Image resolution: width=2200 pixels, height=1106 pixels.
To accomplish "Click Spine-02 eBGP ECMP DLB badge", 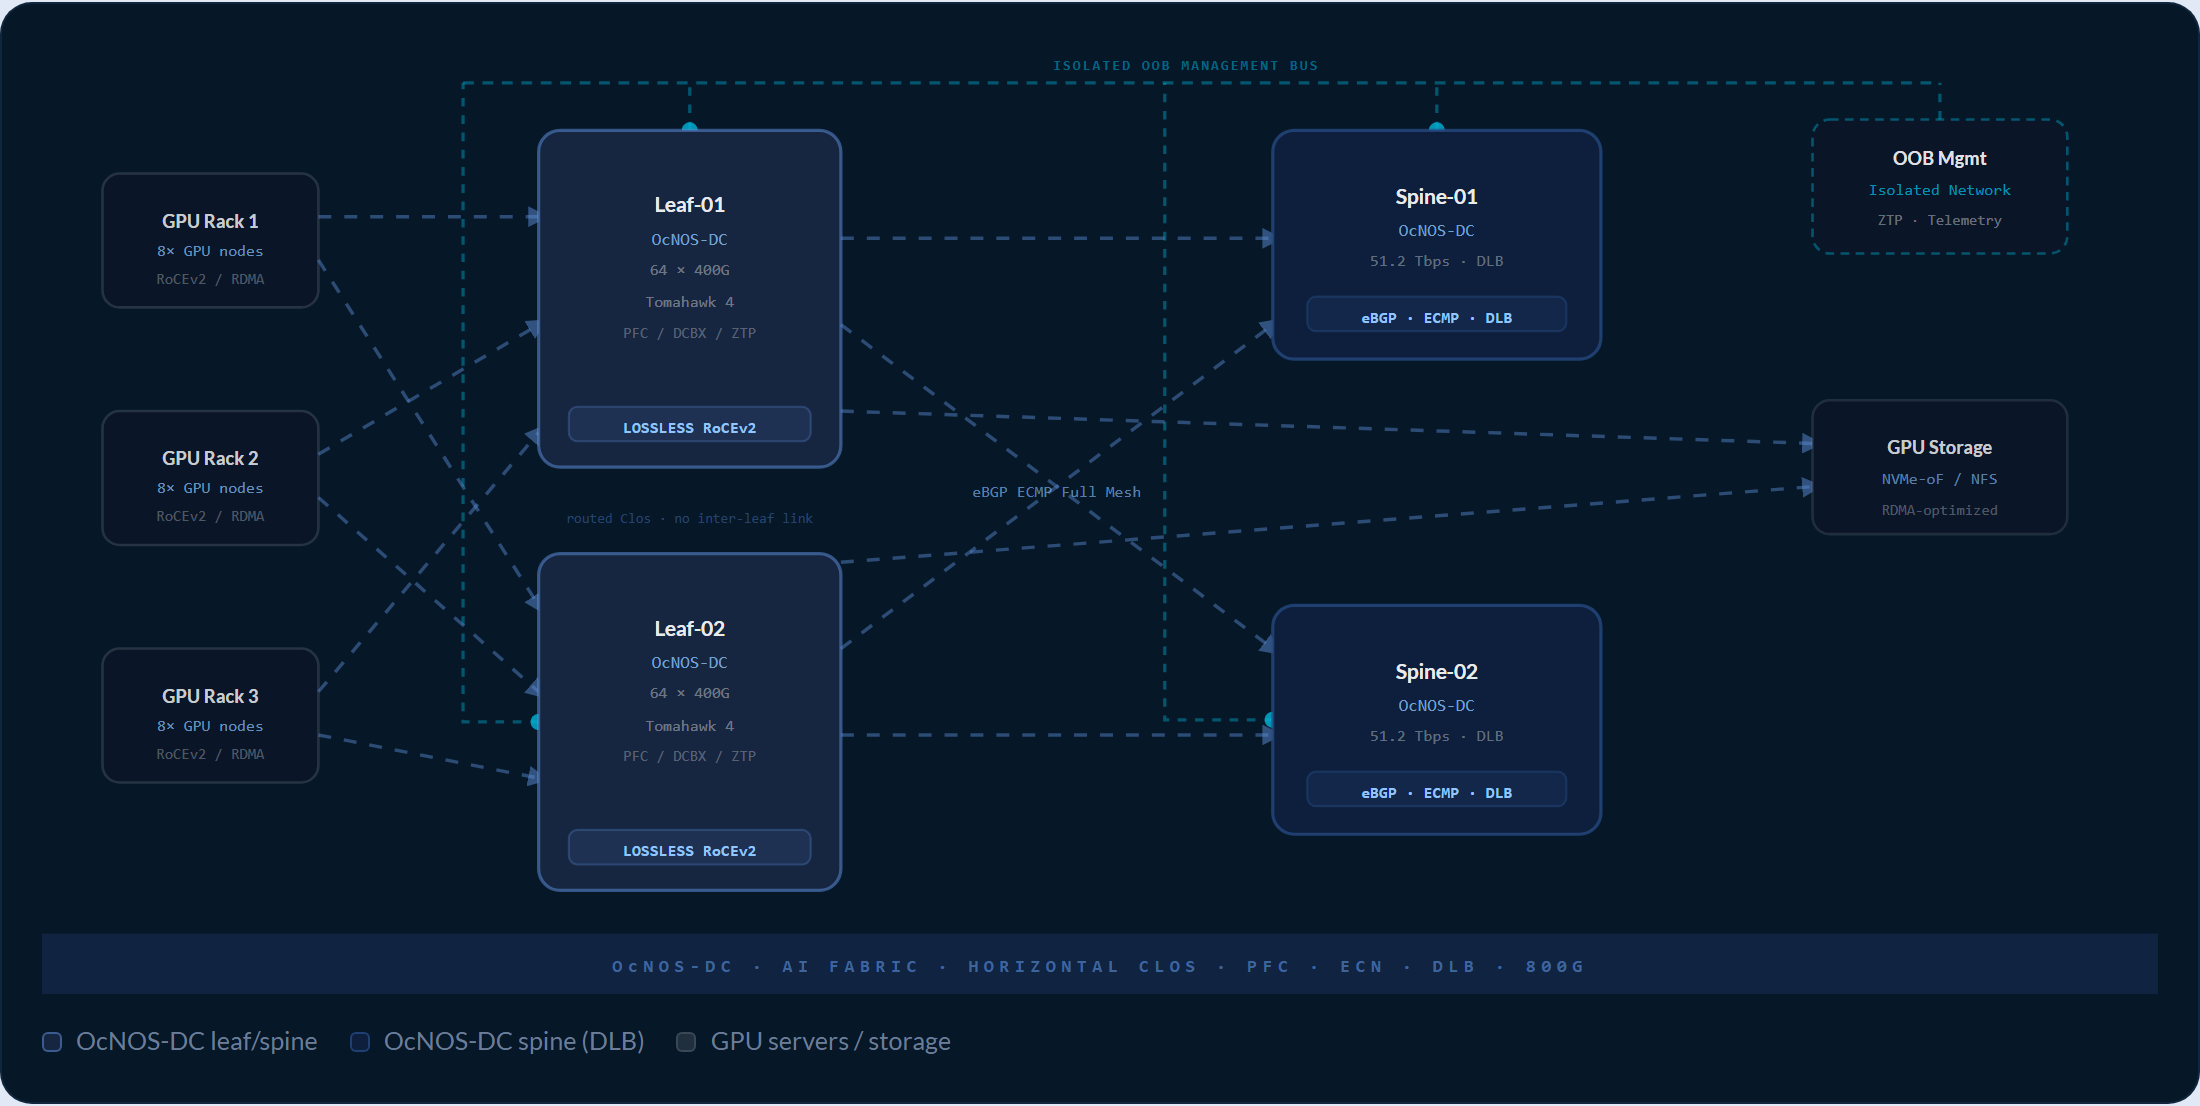I will tap(1436, 789).
